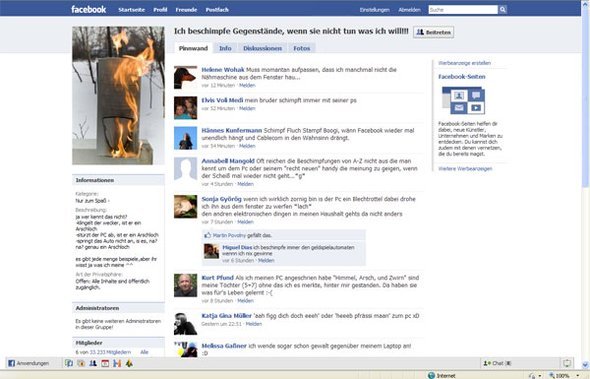590x379 pixels.
Task: Click the facebook logo
Action: coord(88,9)
